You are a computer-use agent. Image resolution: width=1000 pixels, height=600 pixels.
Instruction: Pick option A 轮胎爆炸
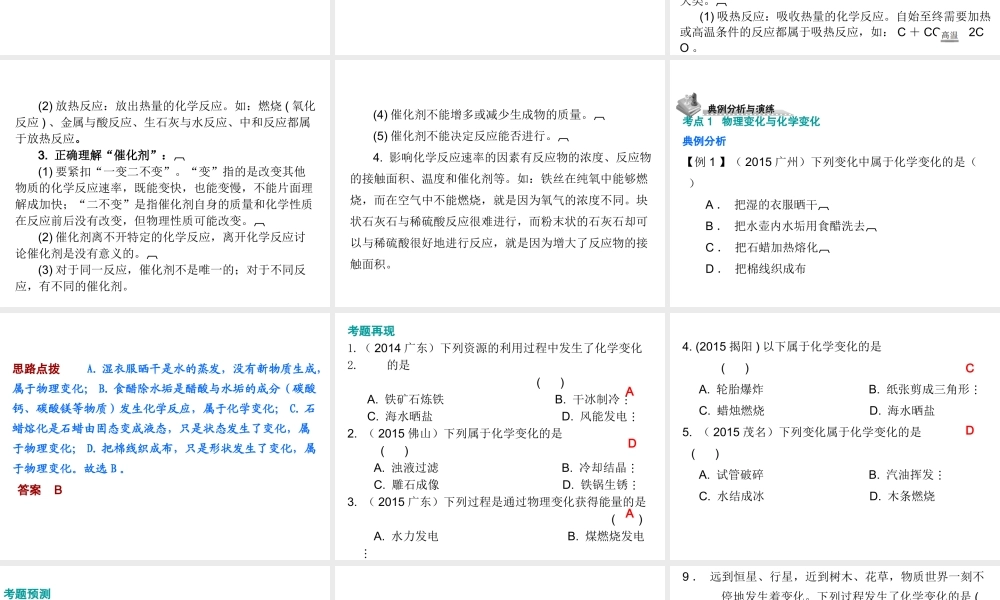click(731, 389)
